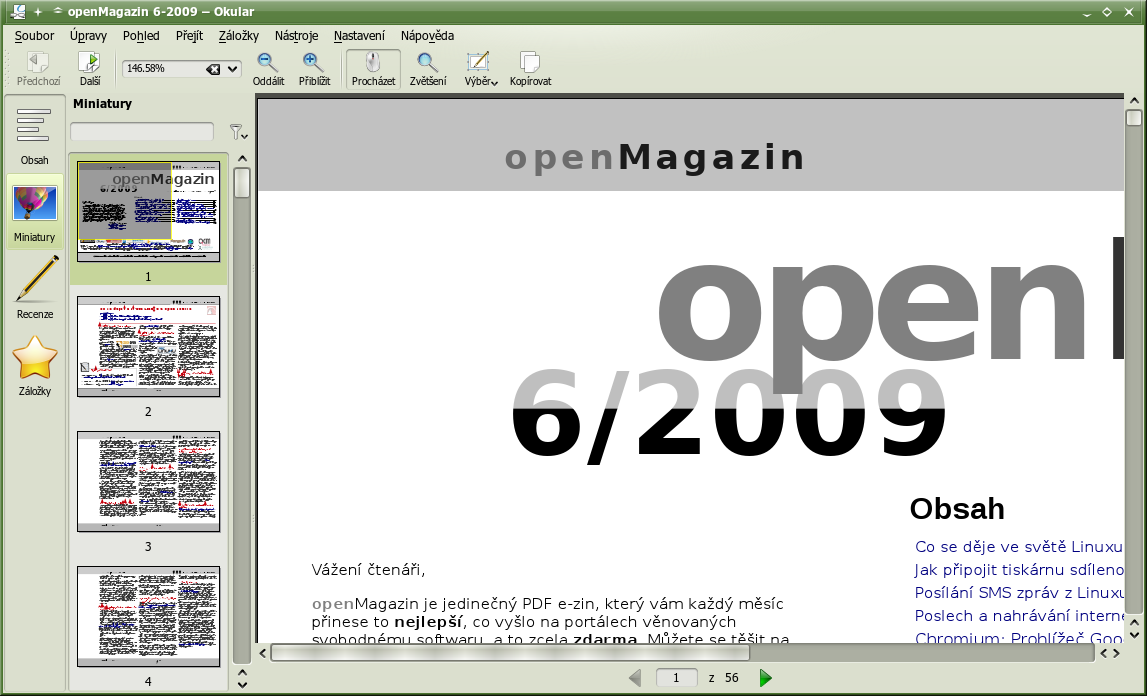This screenshot has width=1147, height=696.
Task: Click the thumbnail search filter field
Action: [x=141, y=131]
